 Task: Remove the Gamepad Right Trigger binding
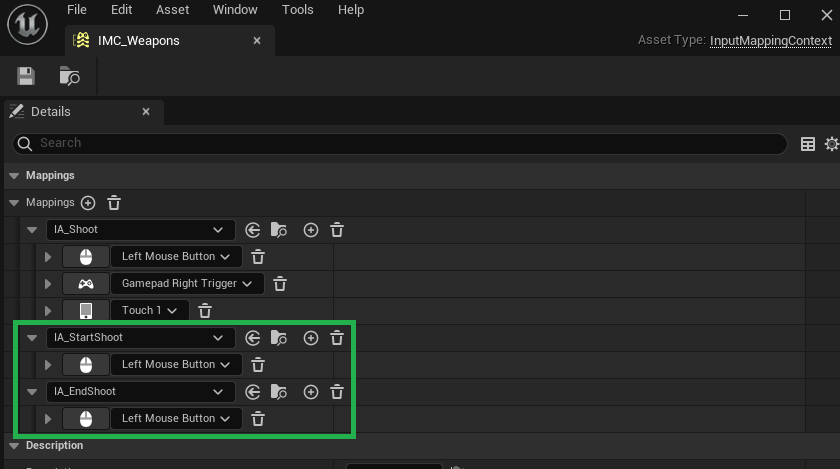(x=281, y=284)
